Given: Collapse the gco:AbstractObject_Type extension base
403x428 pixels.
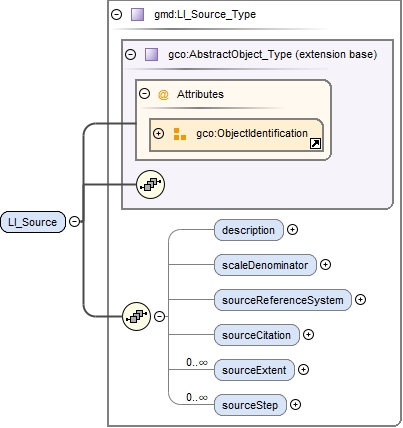Looking at the screenshot, I should tap(130, 54).
